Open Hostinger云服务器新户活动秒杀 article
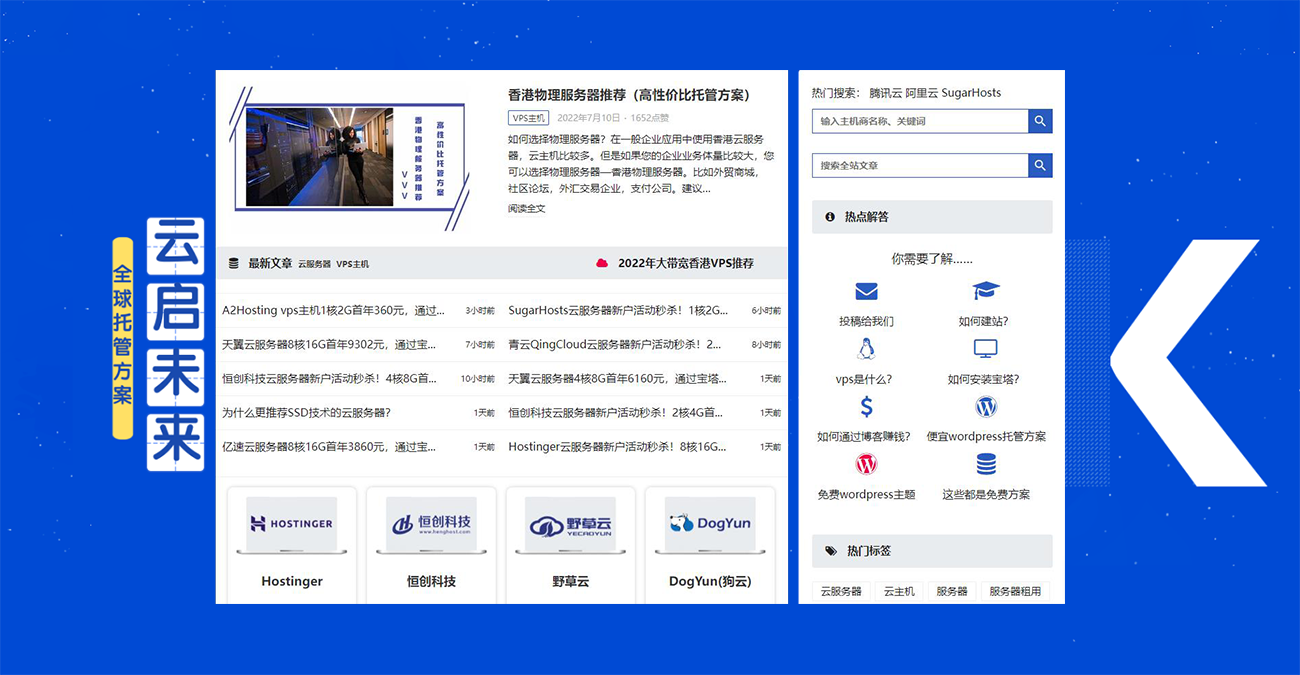1300x675 pixels. tap(617, 446)
